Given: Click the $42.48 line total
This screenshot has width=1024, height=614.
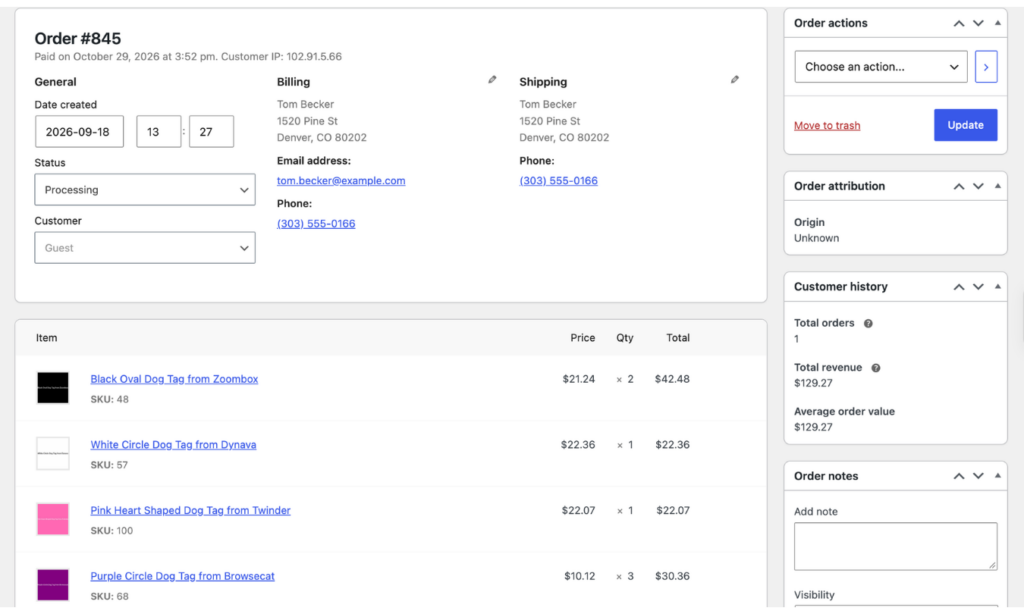Looking at the screenshot, I should 672,379.
